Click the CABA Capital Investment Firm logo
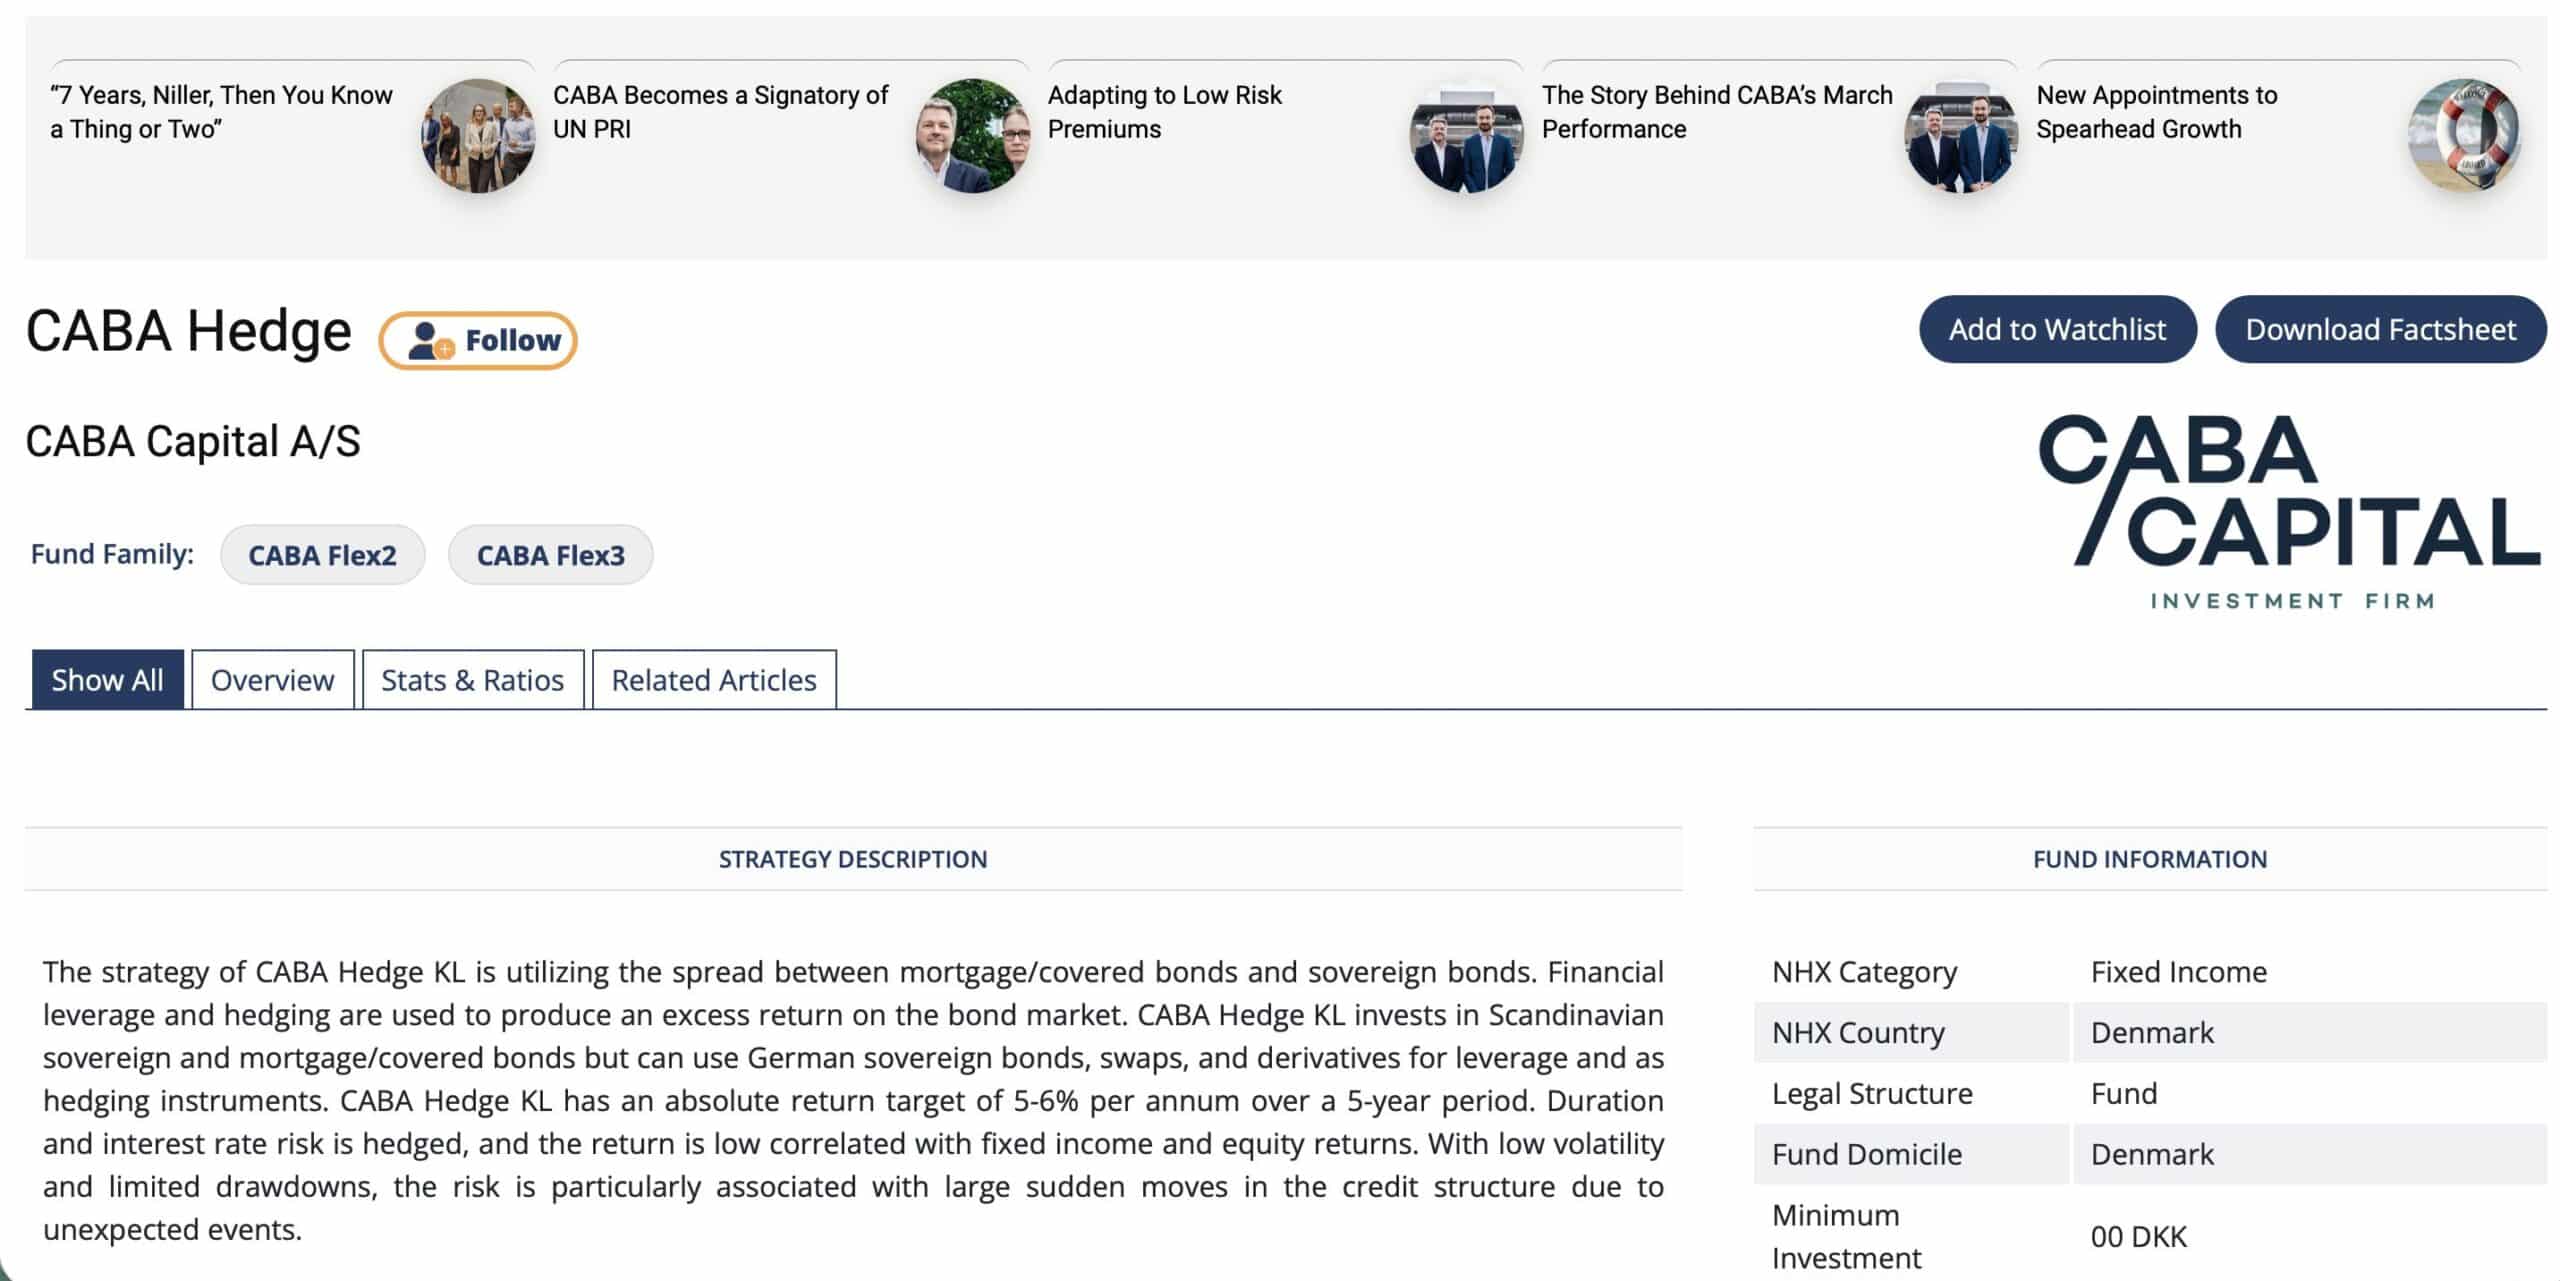The height and width of the screenshot is (1281, 2560). click(2288, 511)
